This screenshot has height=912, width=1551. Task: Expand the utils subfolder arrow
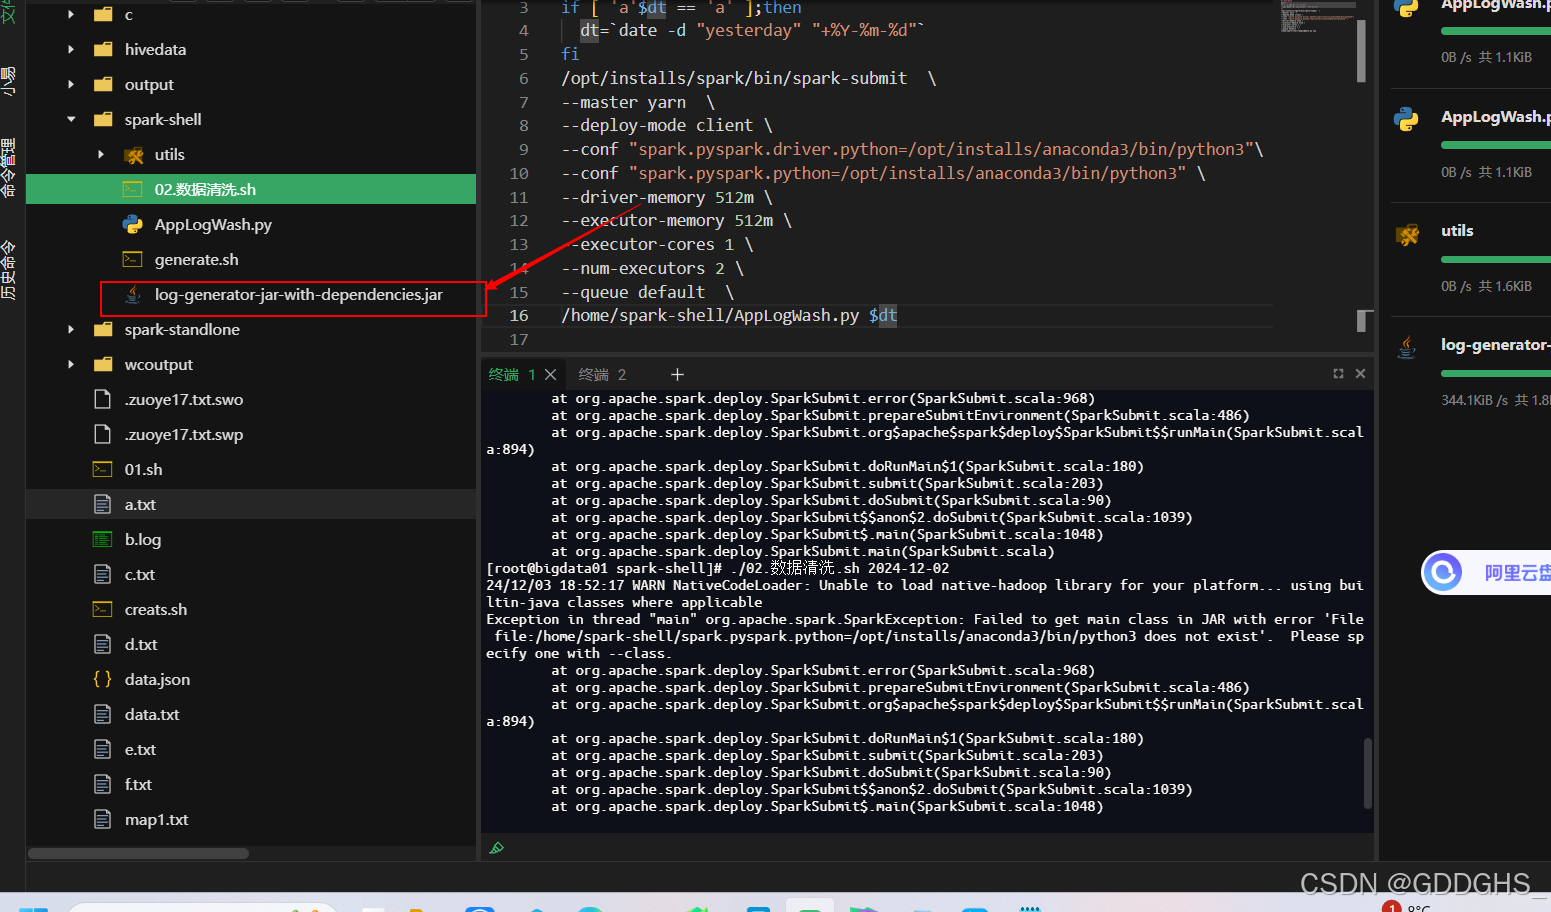point(100,154)
